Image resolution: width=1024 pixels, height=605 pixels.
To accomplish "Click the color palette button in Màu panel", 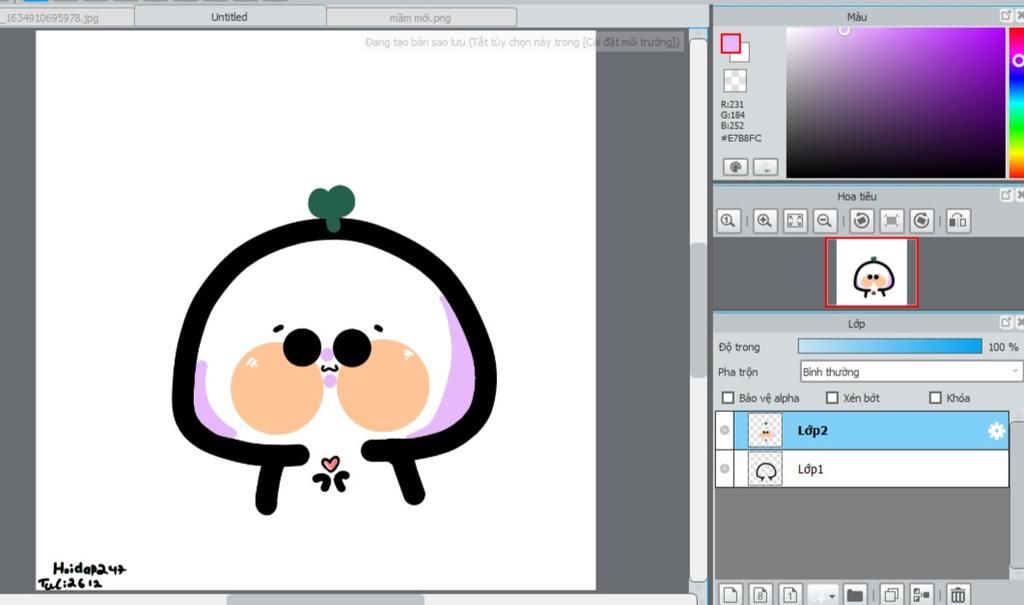I will (x=735, y=167).
